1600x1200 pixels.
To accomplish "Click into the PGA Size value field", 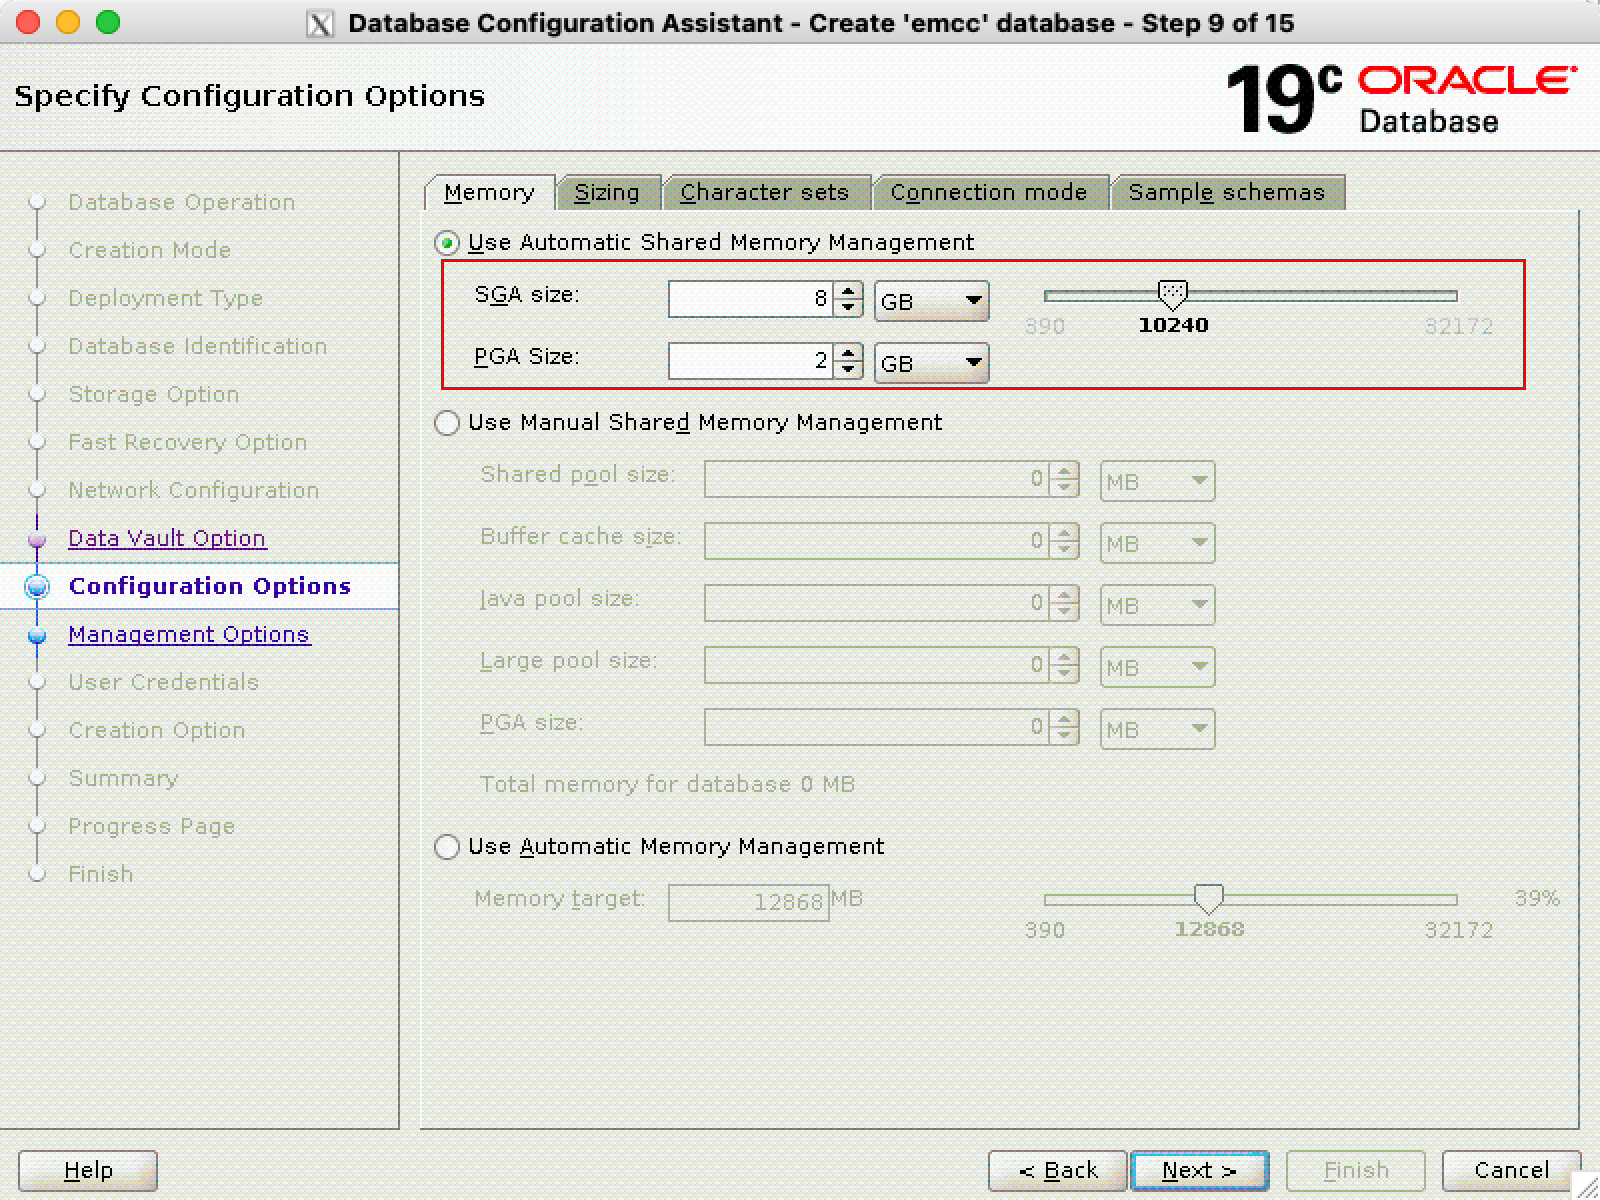I will point(752,361).
